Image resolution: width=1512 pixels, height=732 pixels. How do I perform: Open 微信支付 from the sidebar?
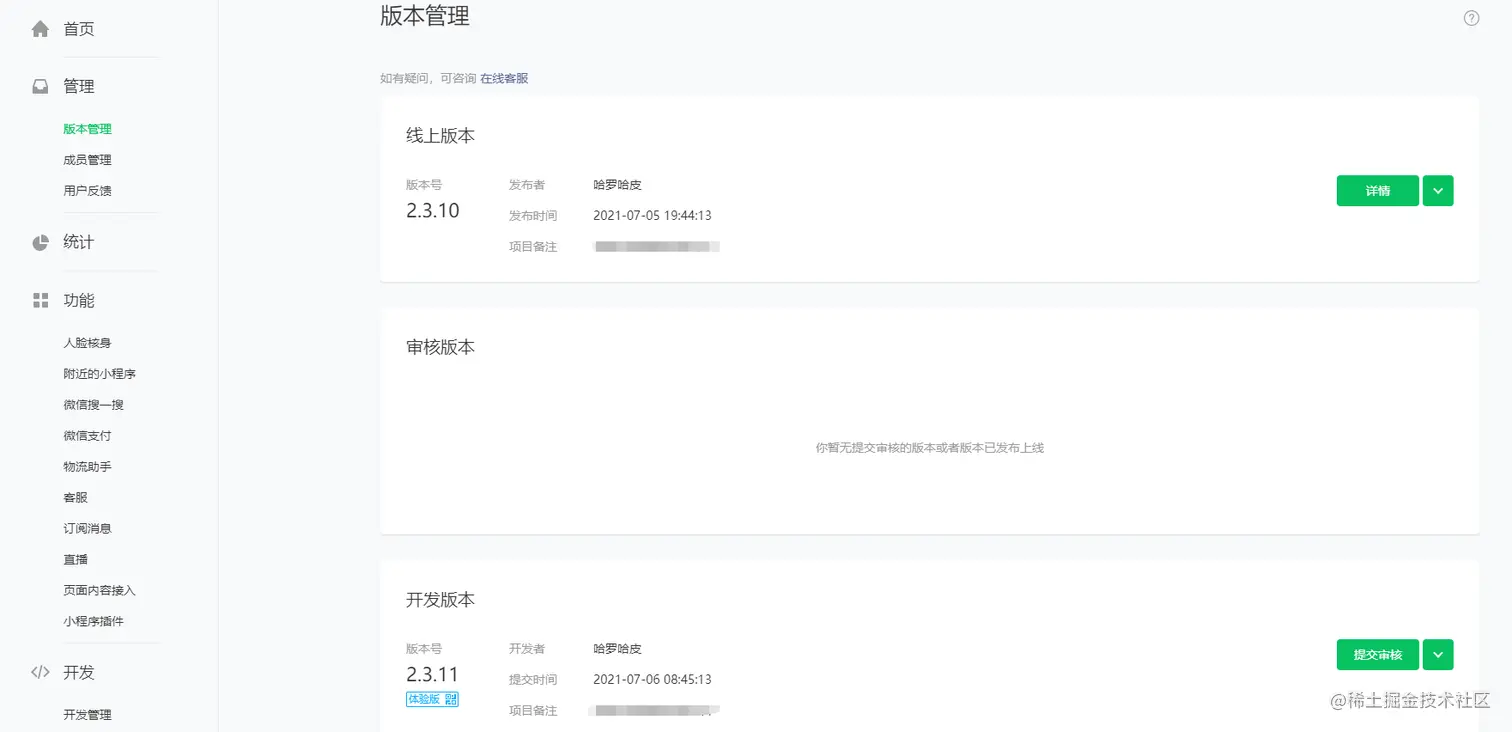[87, 435]
